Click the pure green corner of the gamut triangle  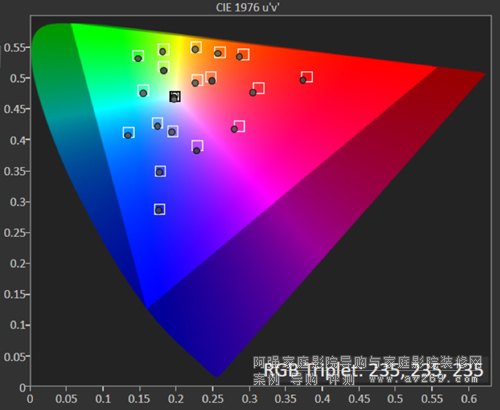pyautogui.click(x=71, y=24)
